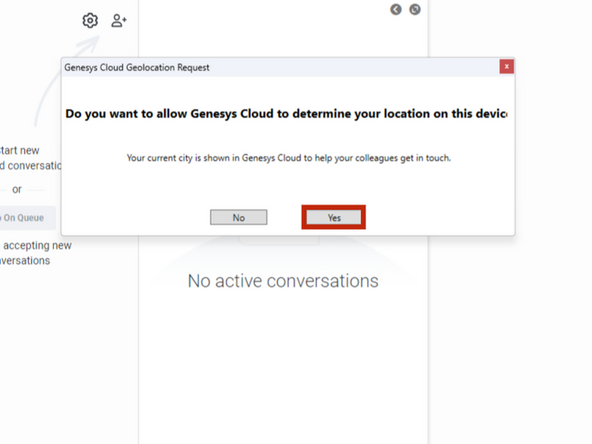
Task: Click the 'Your current city is shown' message
Action: point(289,158)
